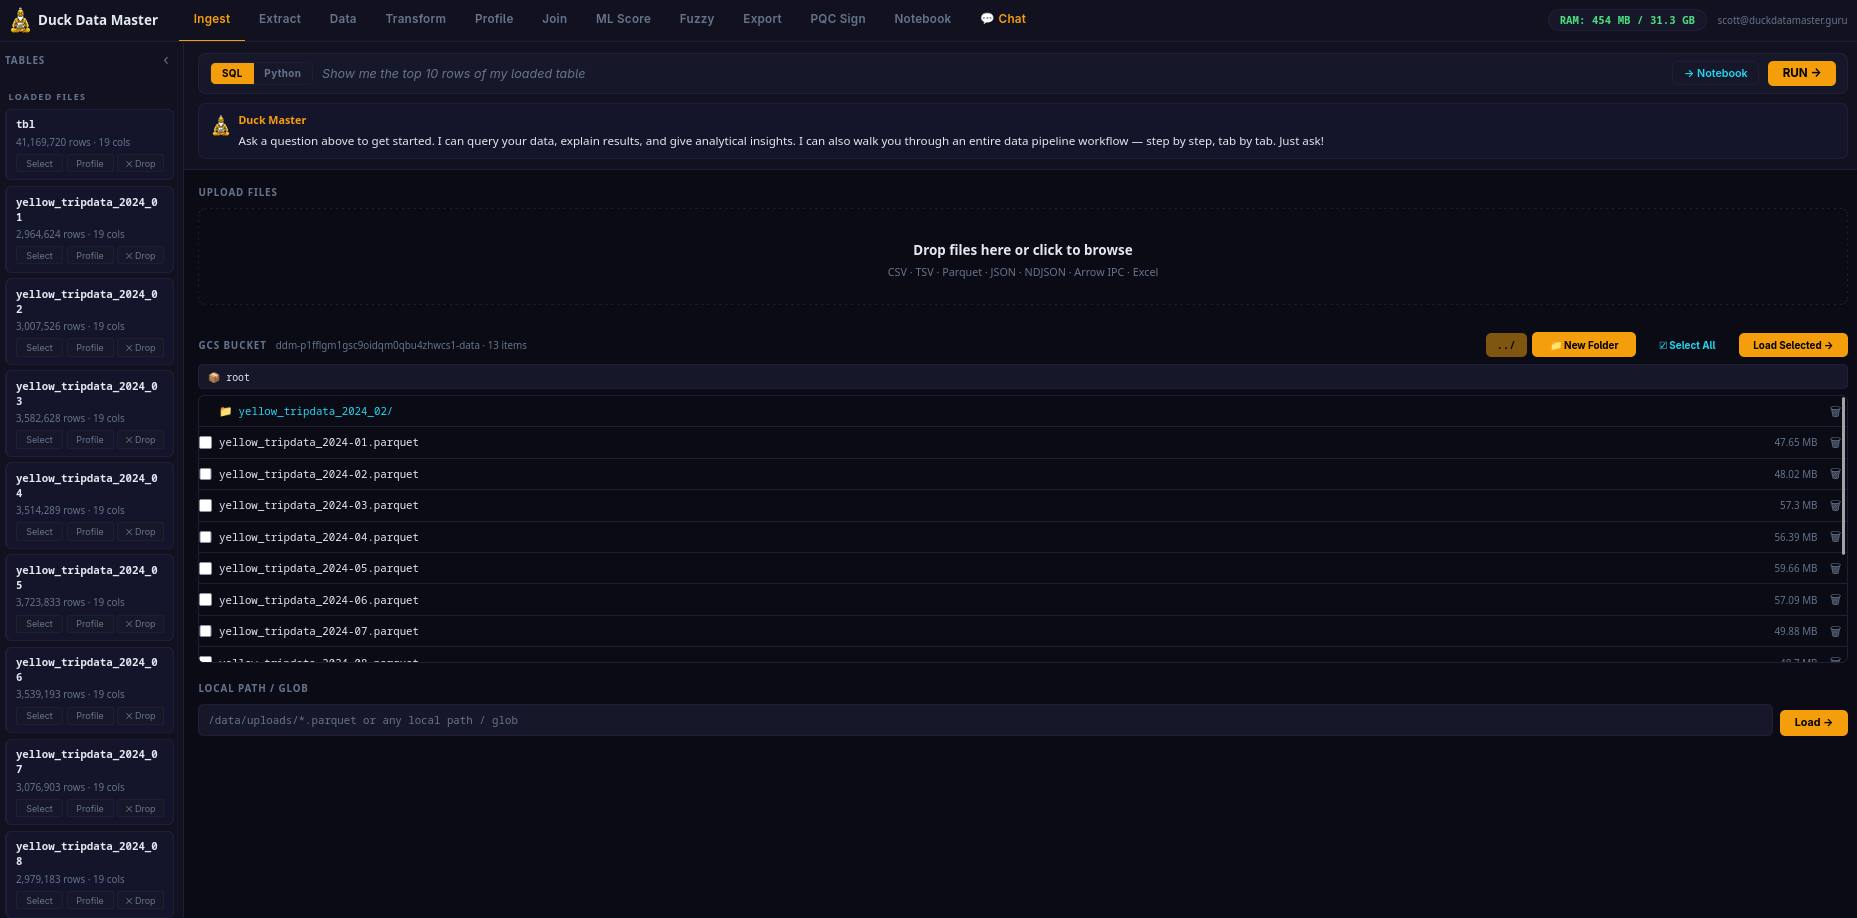Toggle Select All files
Screen dimensions: 1857x918
[1687, 345]
